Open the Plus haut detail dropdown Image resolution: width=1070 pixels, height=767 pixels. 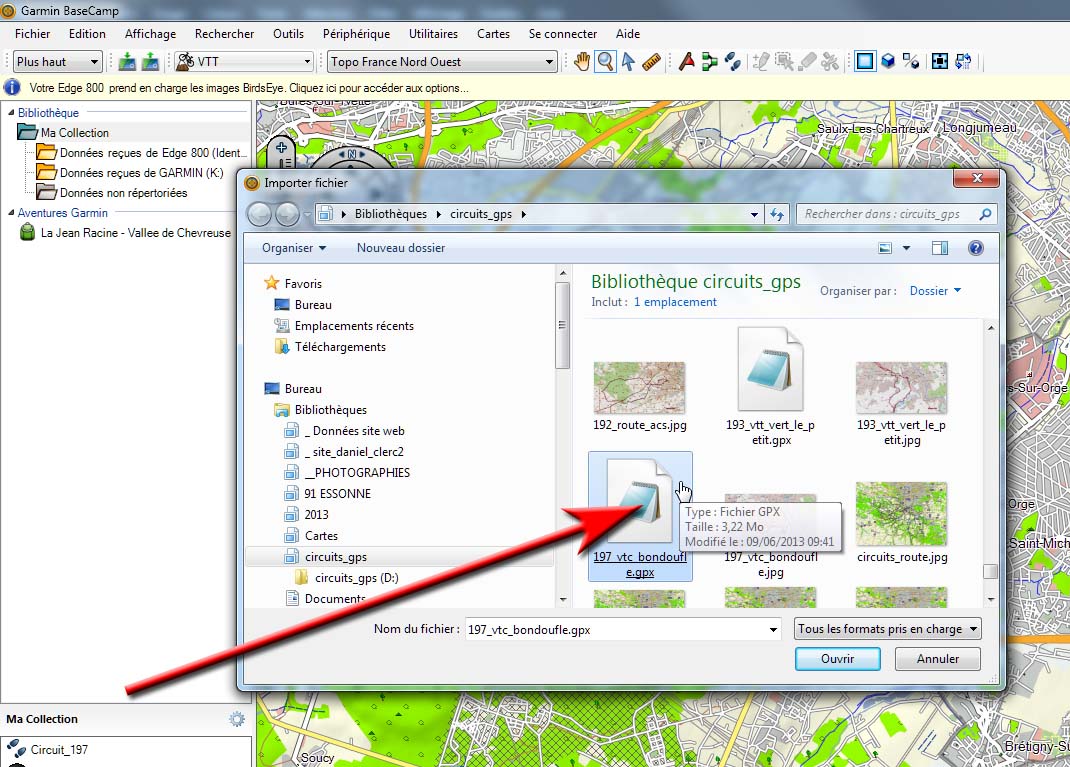pos(58,61)
